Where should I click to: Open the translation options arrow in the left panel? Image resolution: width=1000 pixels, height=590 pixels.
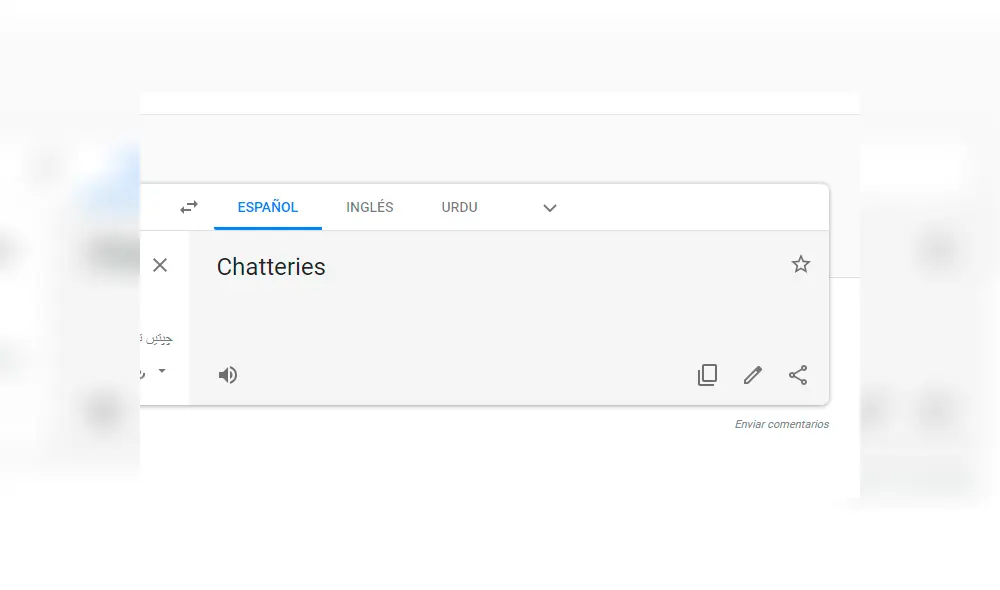(162, 371)
